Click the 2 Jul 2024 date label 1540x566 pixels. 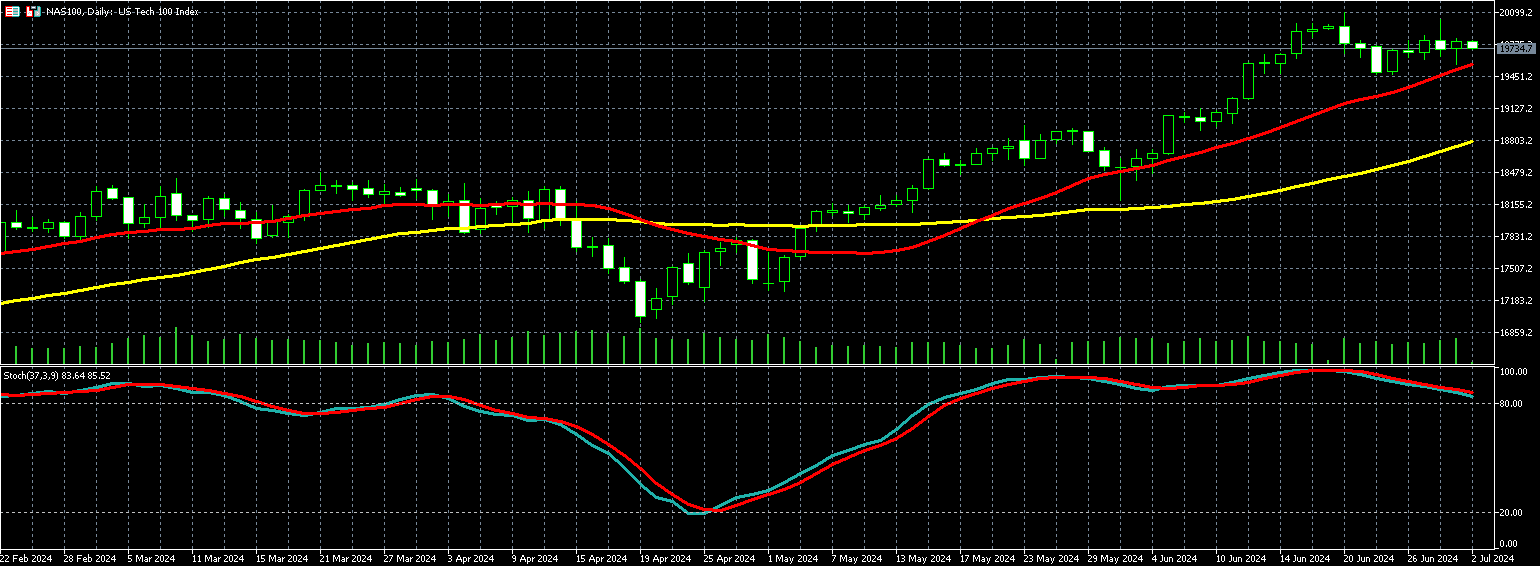tap(1492, 558)
